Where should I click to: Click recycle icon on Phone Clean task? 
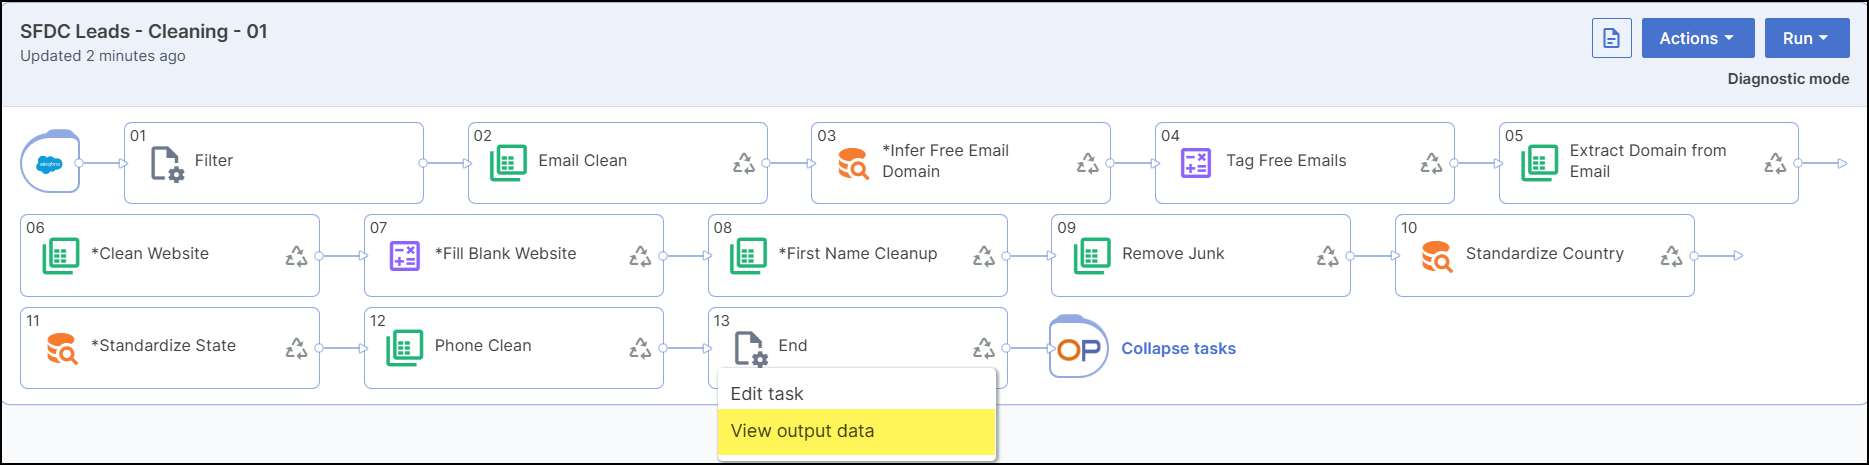pos(640,348)
